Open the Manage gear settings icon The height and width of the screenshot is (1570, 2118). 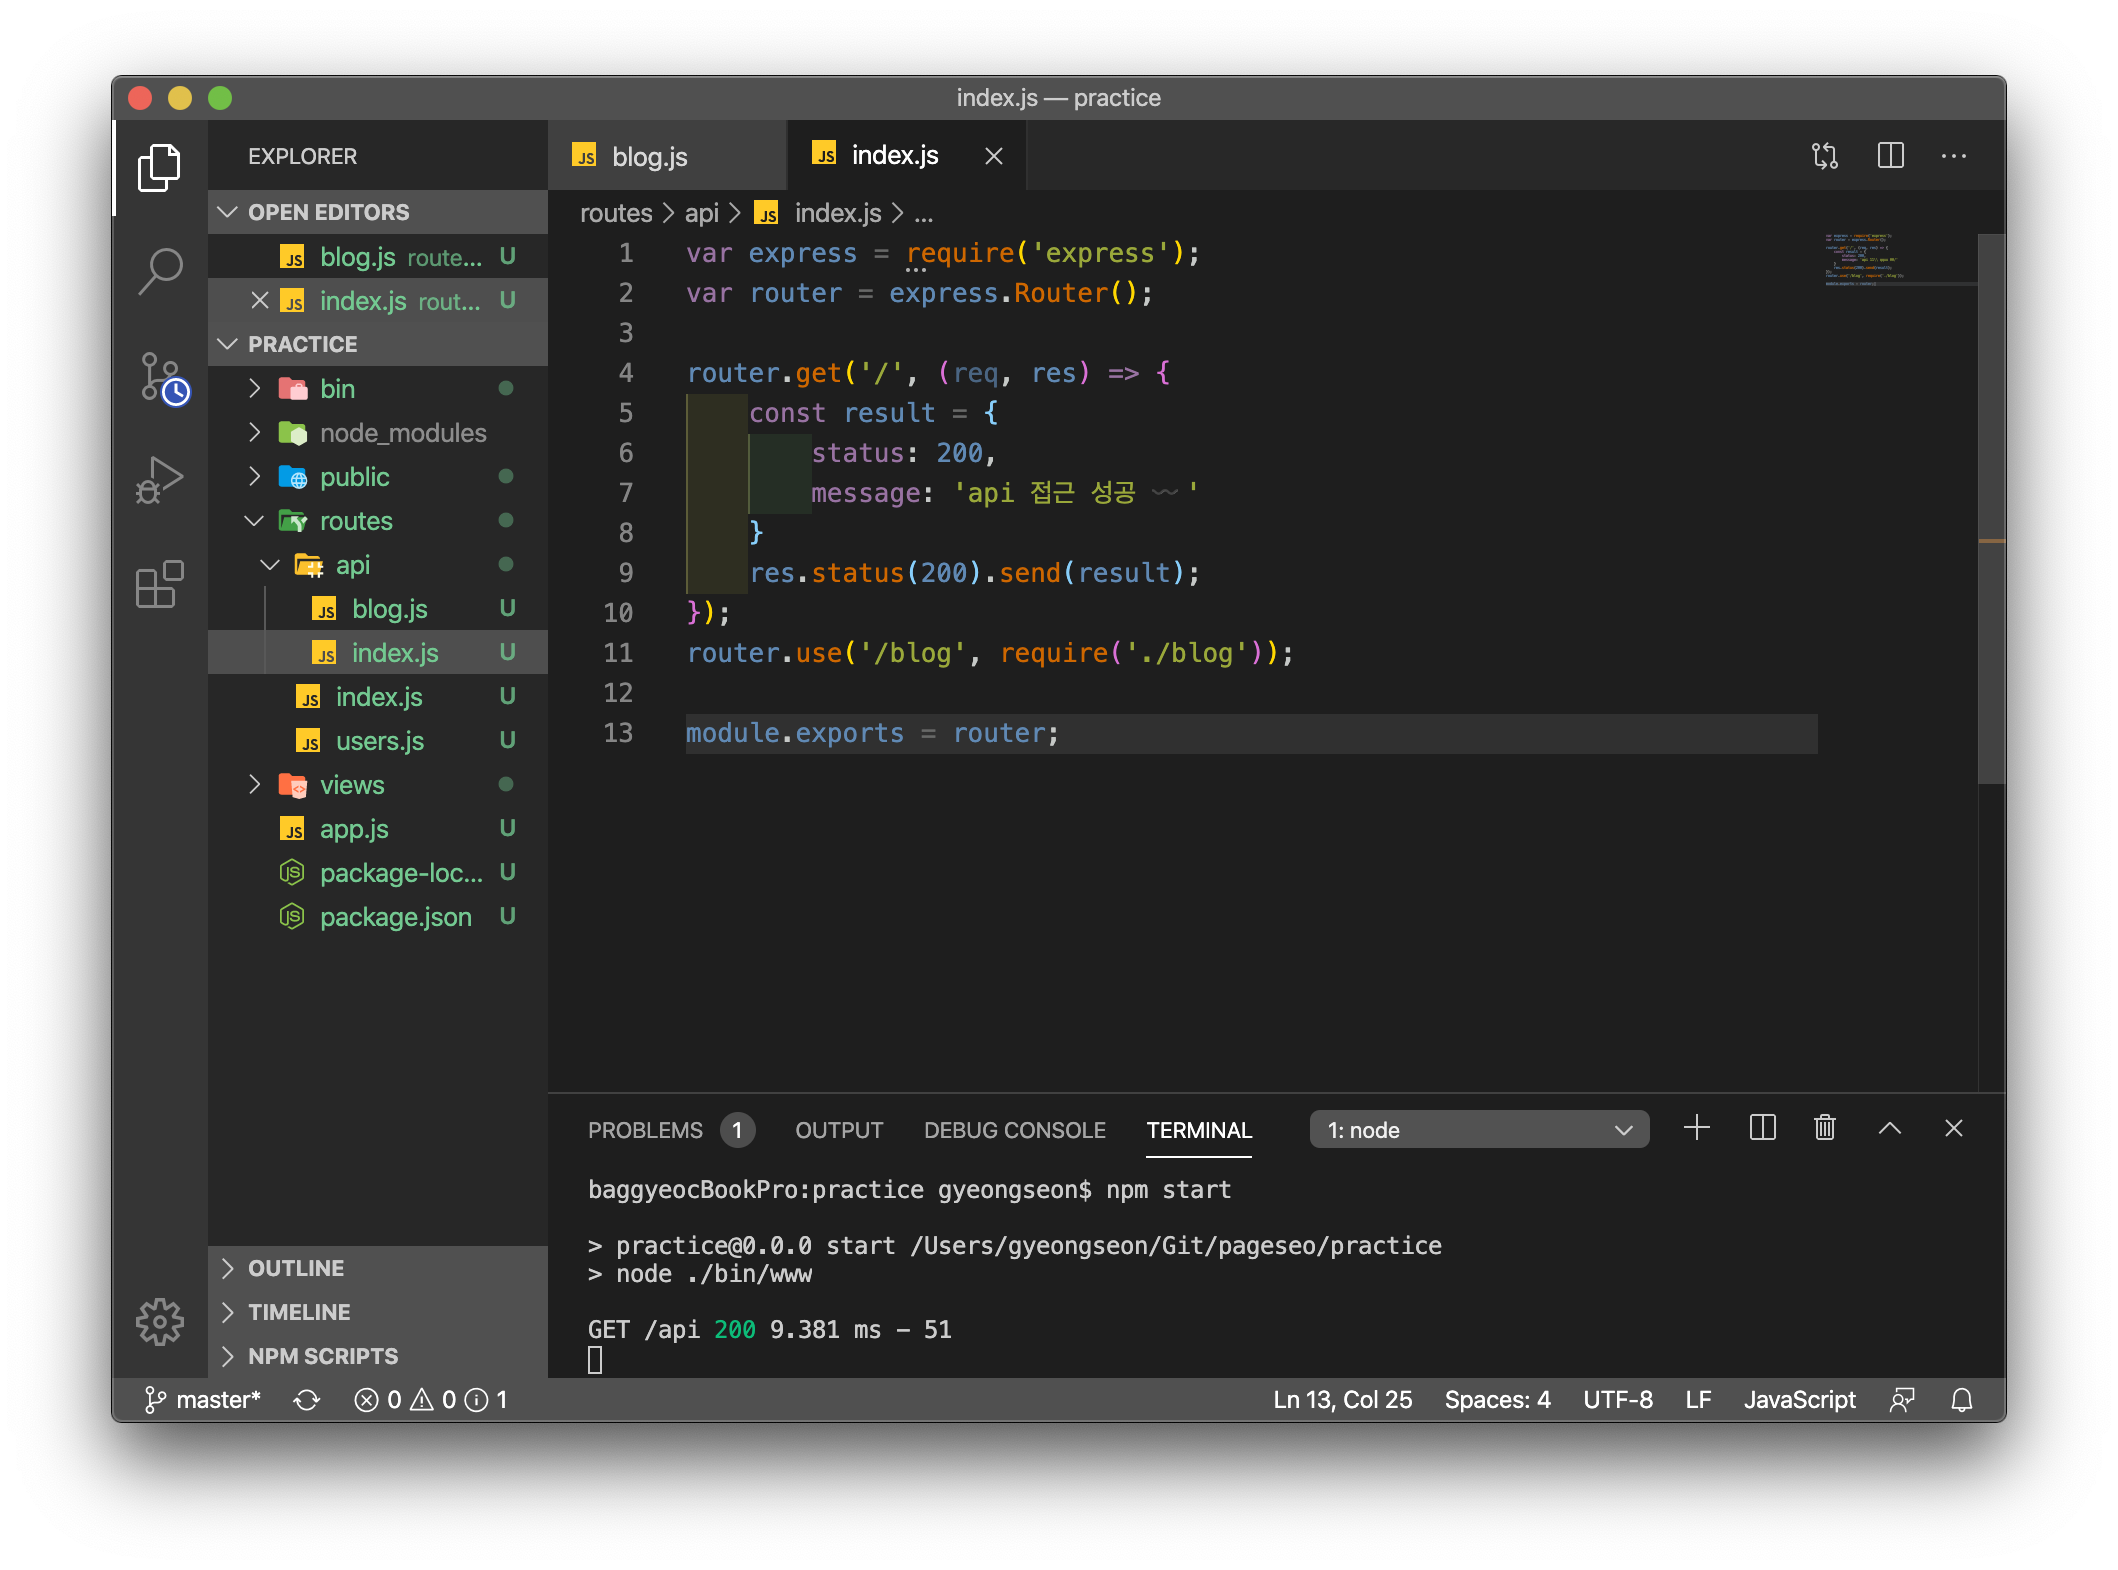160,1322
